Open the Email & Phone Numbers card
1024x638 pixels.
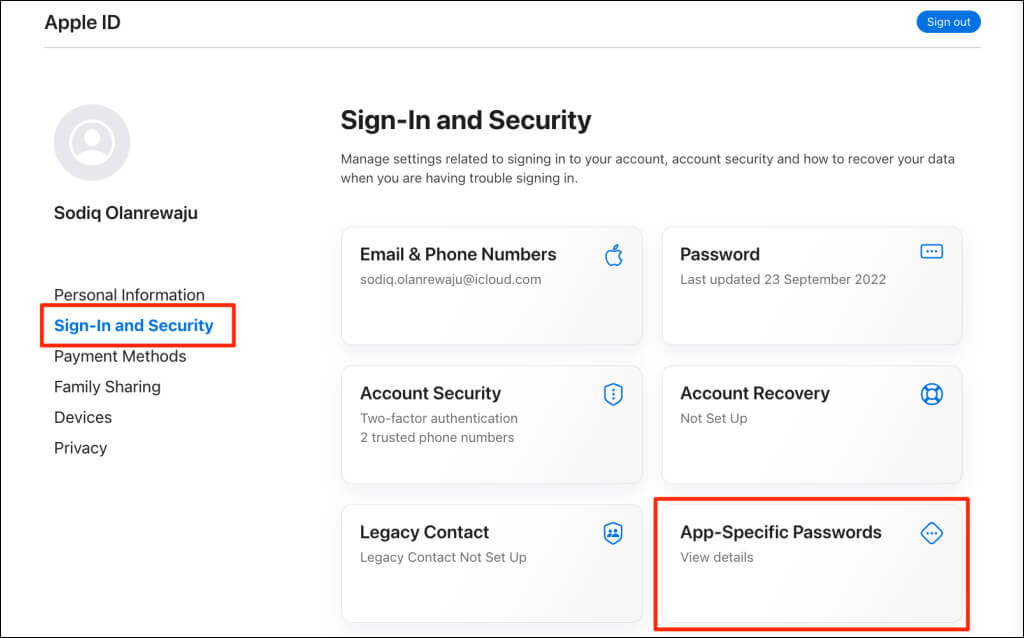(x=492, y=285)
